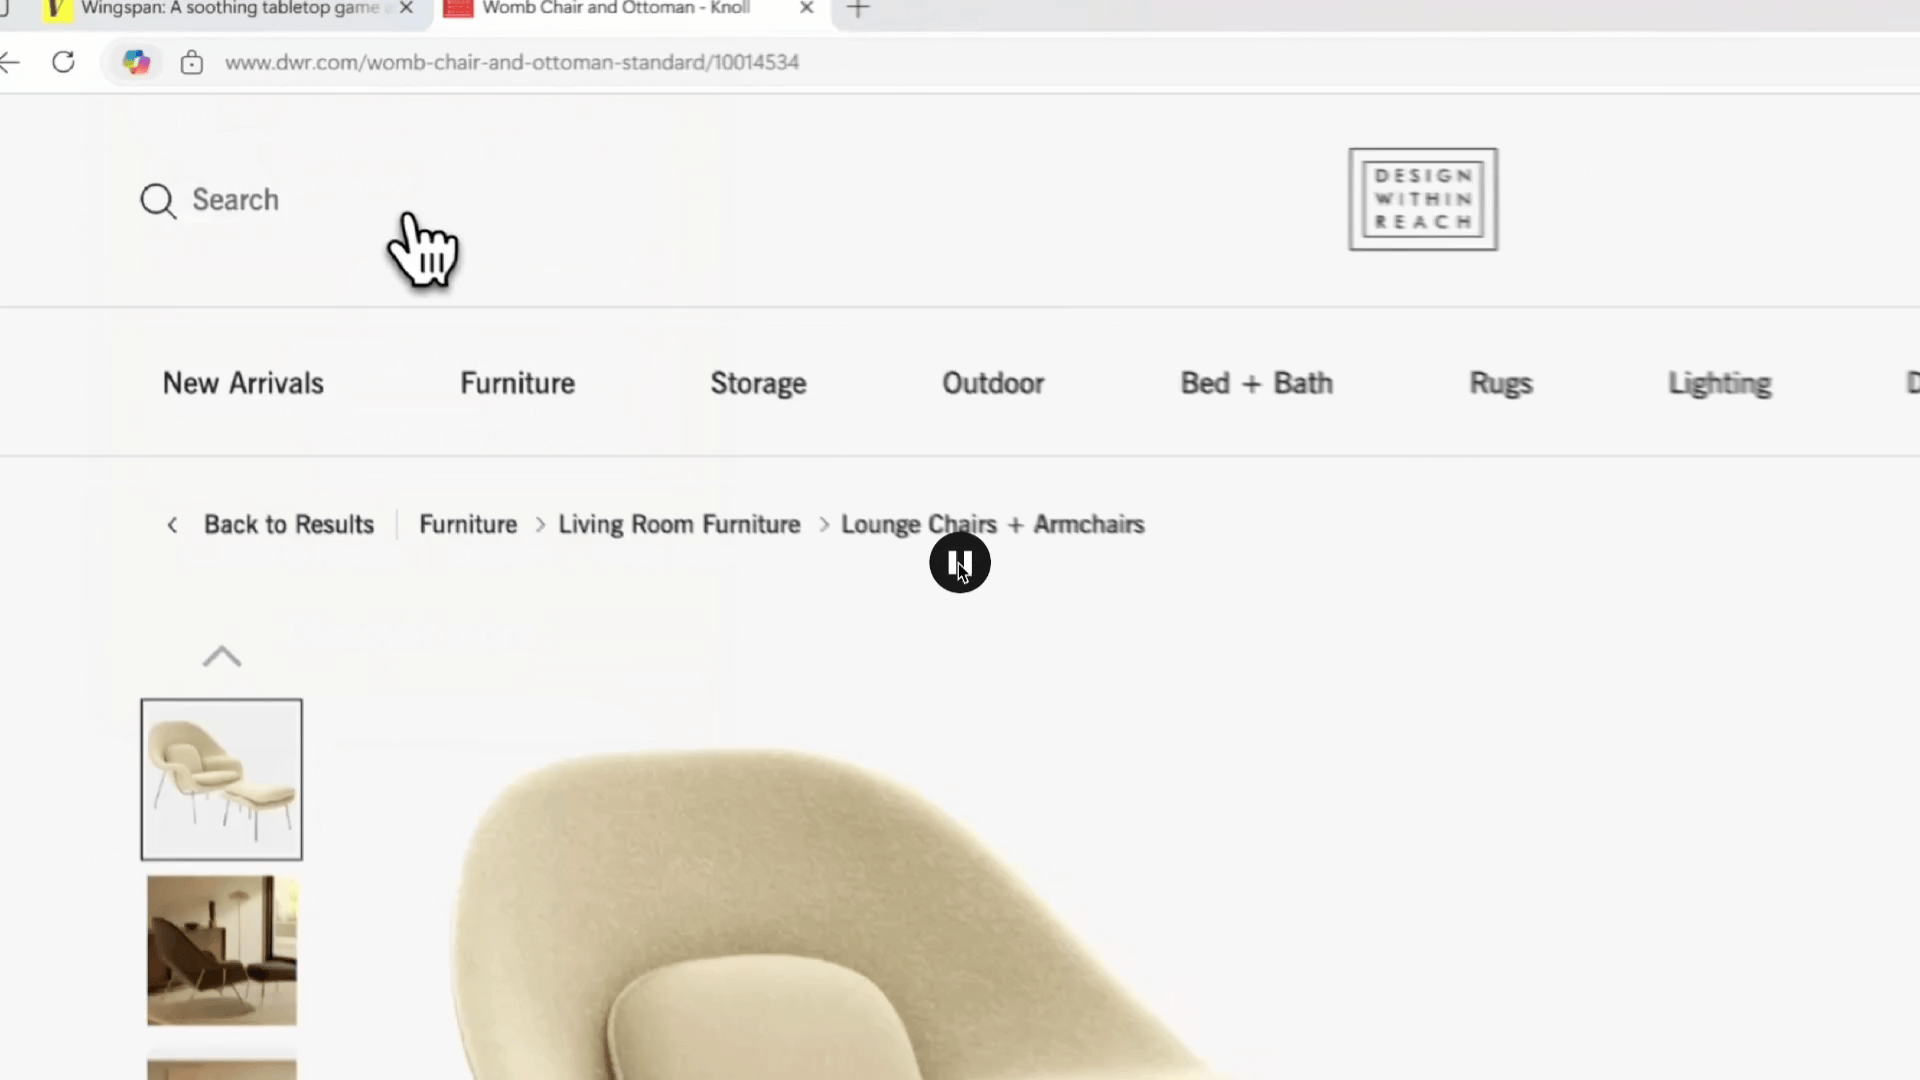Pause using the round pause button
1920x1080 pixels.
pyautogui.click(x=959, y=563)
